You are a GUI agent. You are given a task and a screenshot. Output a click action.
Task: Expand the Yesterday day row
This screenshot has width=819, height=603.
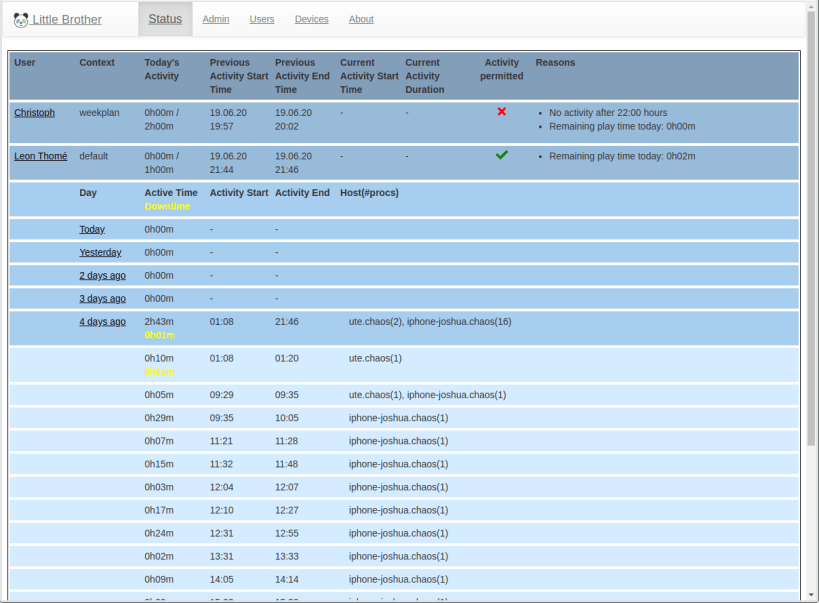pyautogui.click(x=100, y=252)
